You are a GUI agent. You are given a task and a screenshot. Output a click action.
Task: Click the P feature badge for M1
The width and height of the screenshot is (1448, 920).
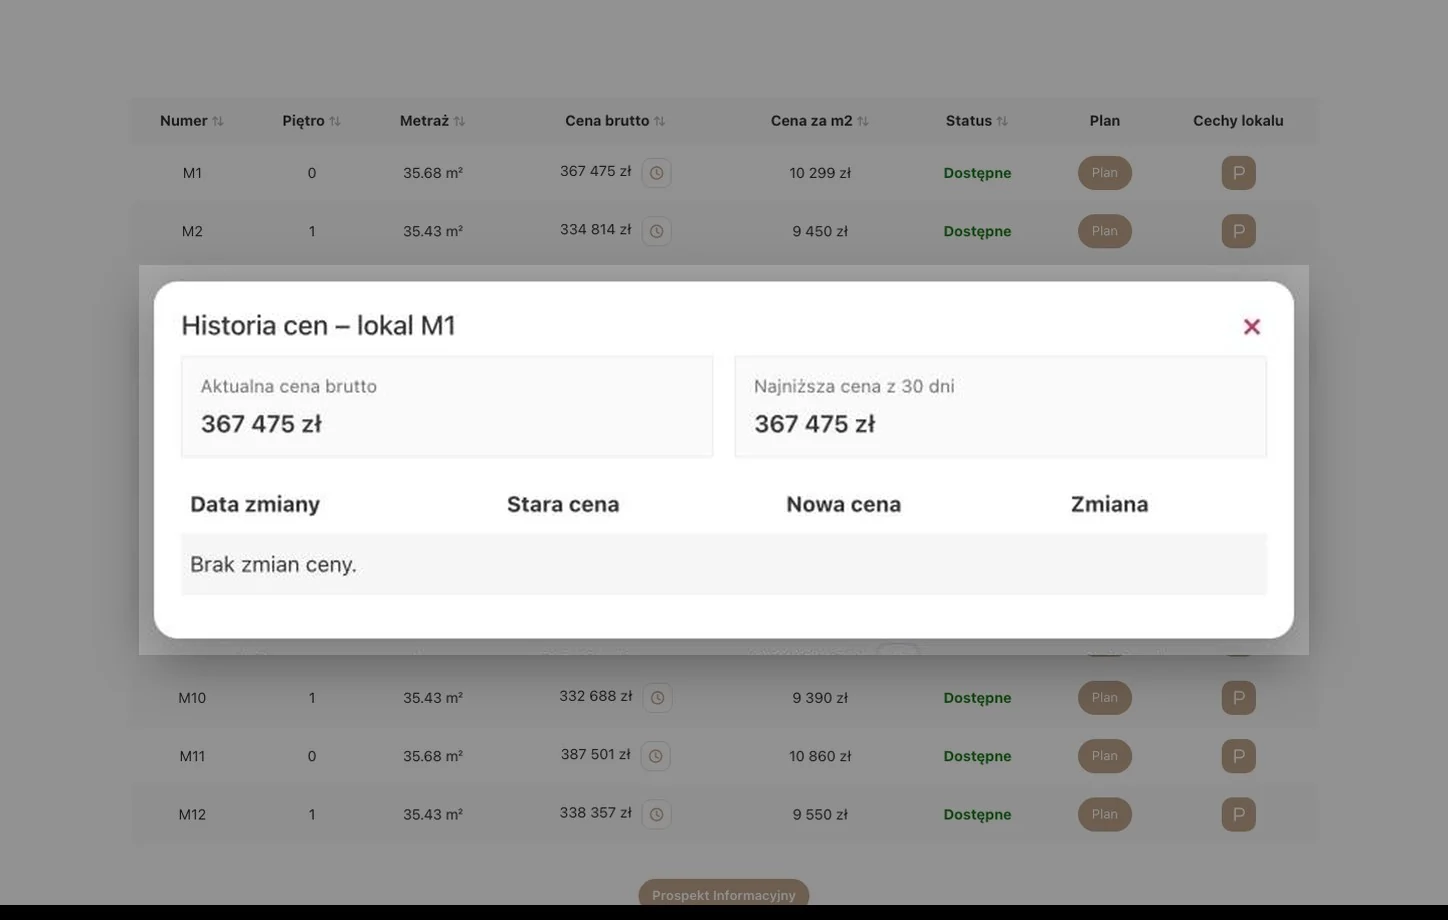tap(1238, 173)
